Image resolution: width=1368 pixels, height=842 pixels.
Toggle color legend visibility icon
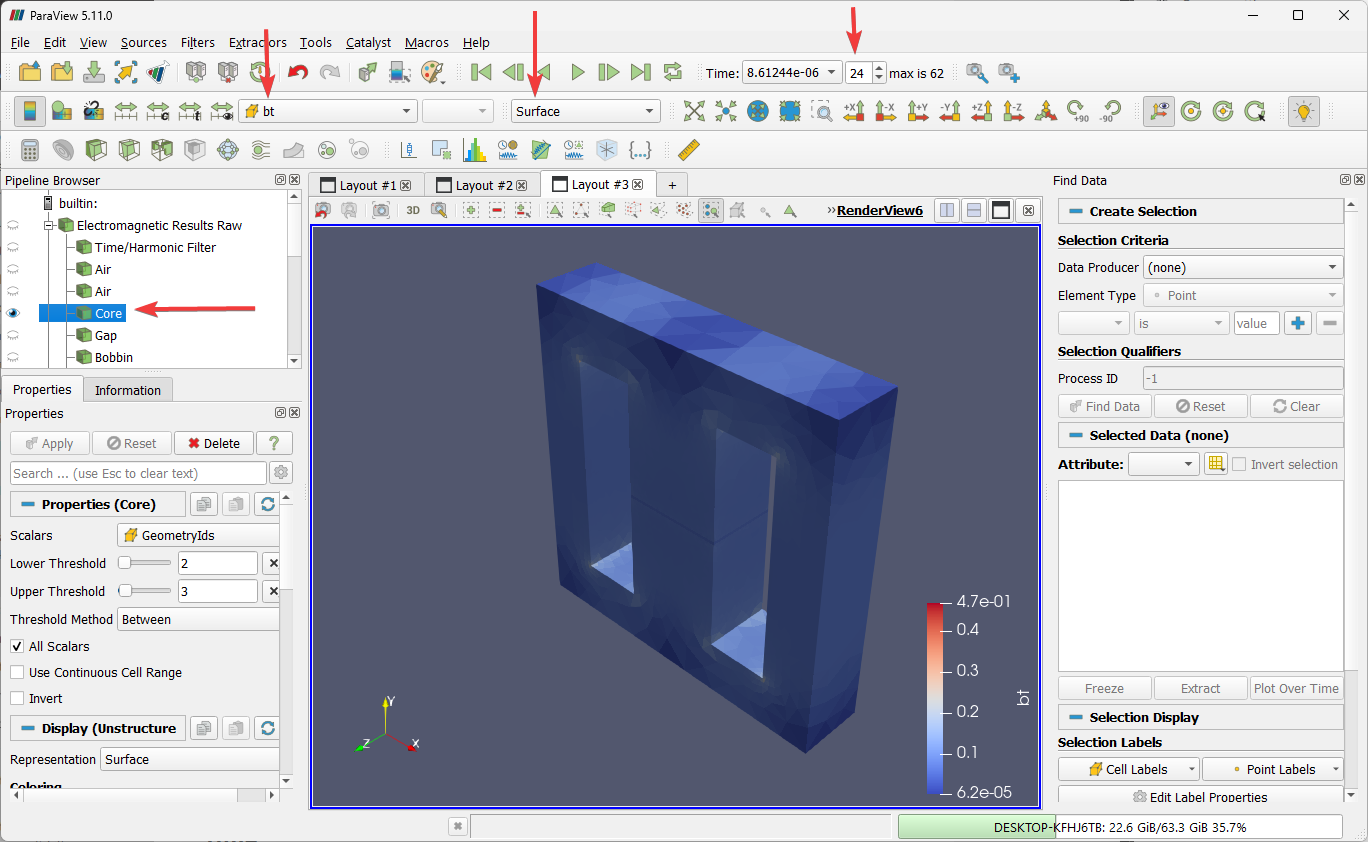pos(29,111)
